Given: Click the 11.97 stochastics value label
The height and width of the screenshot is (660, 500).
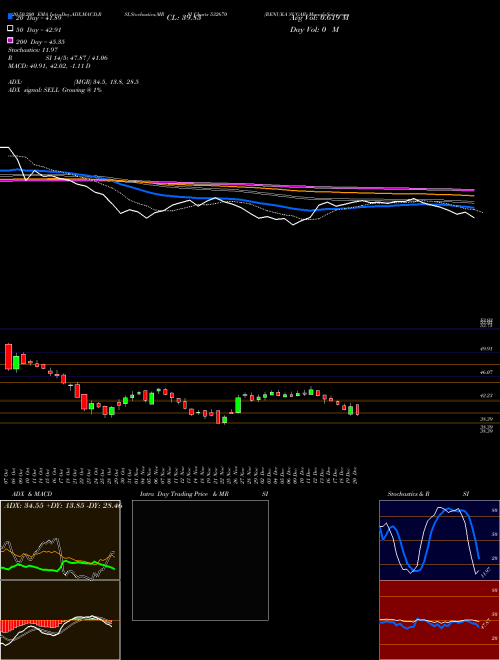Looking at the screenshot, I should [485, 572].
